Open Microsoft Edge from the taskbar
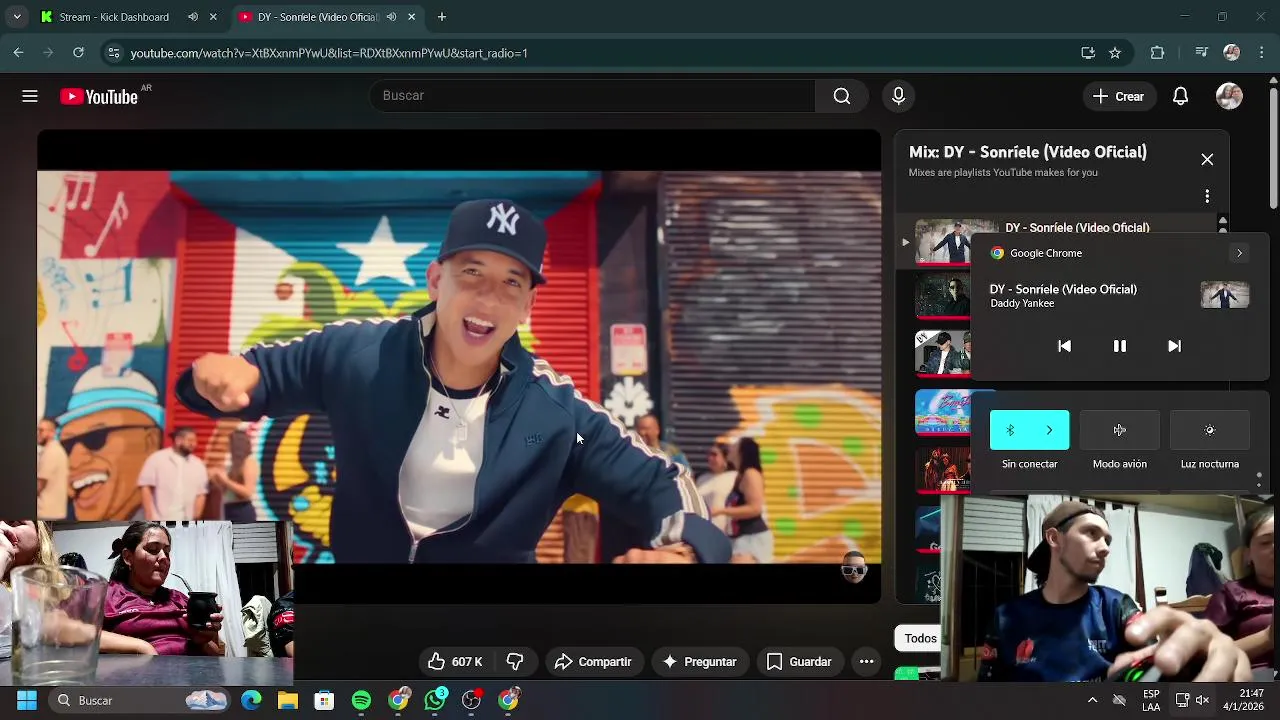1280x720 pixels. (251, 700)
